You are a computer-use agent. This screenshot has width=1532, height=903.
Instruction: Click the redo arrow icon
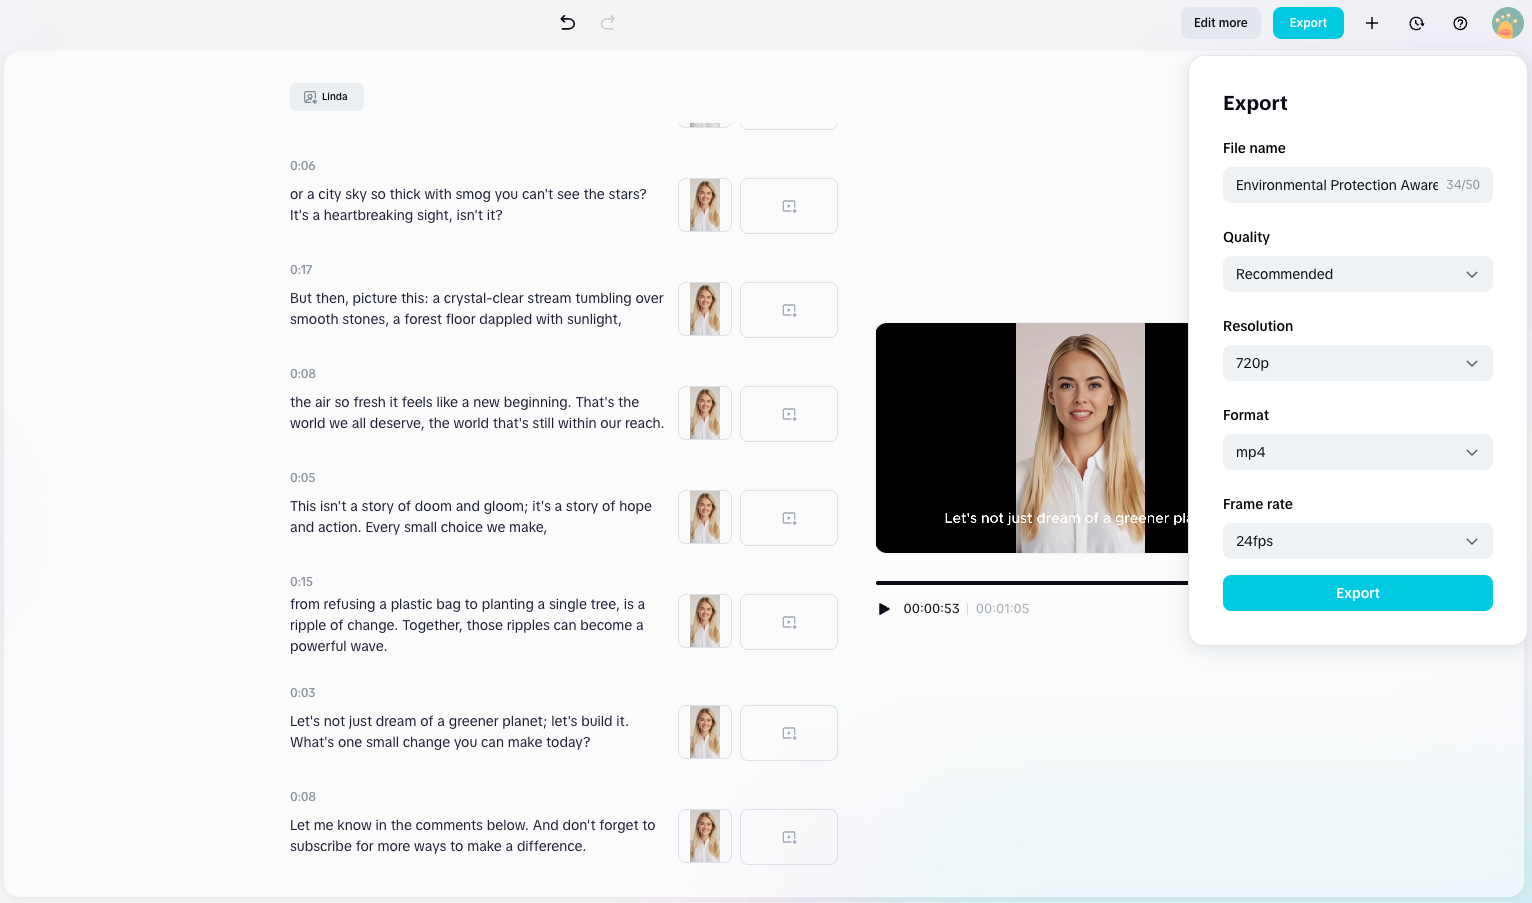pos(607,22)
